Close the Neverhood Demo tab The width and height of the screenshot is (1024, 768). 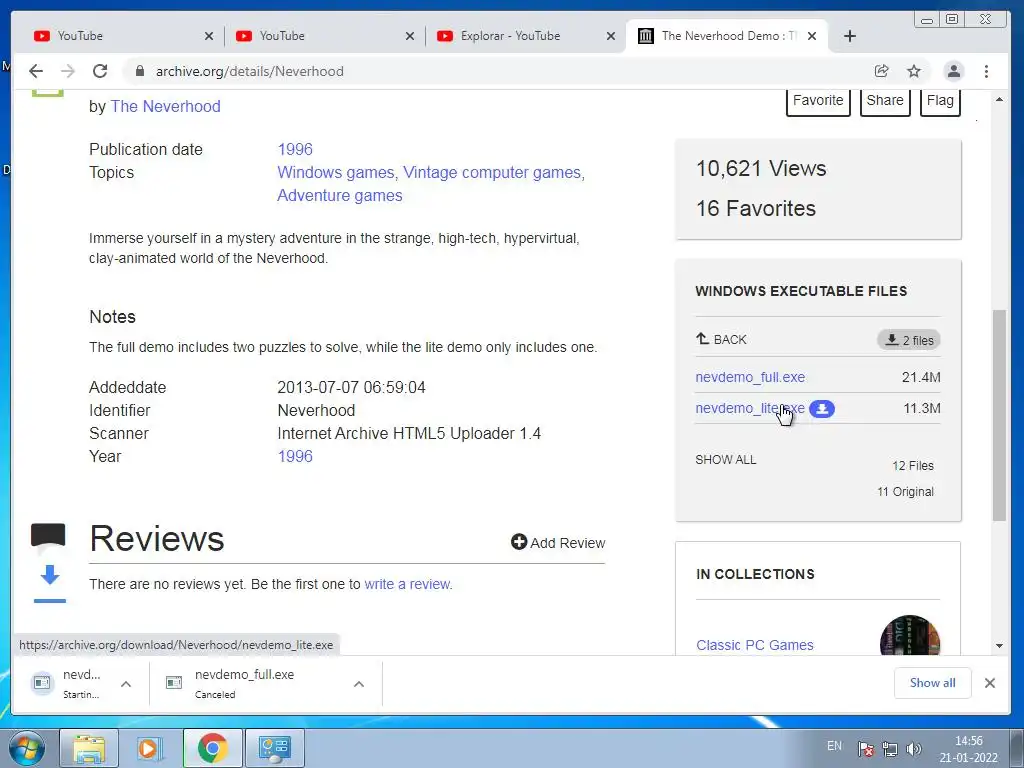coord(812,36)
